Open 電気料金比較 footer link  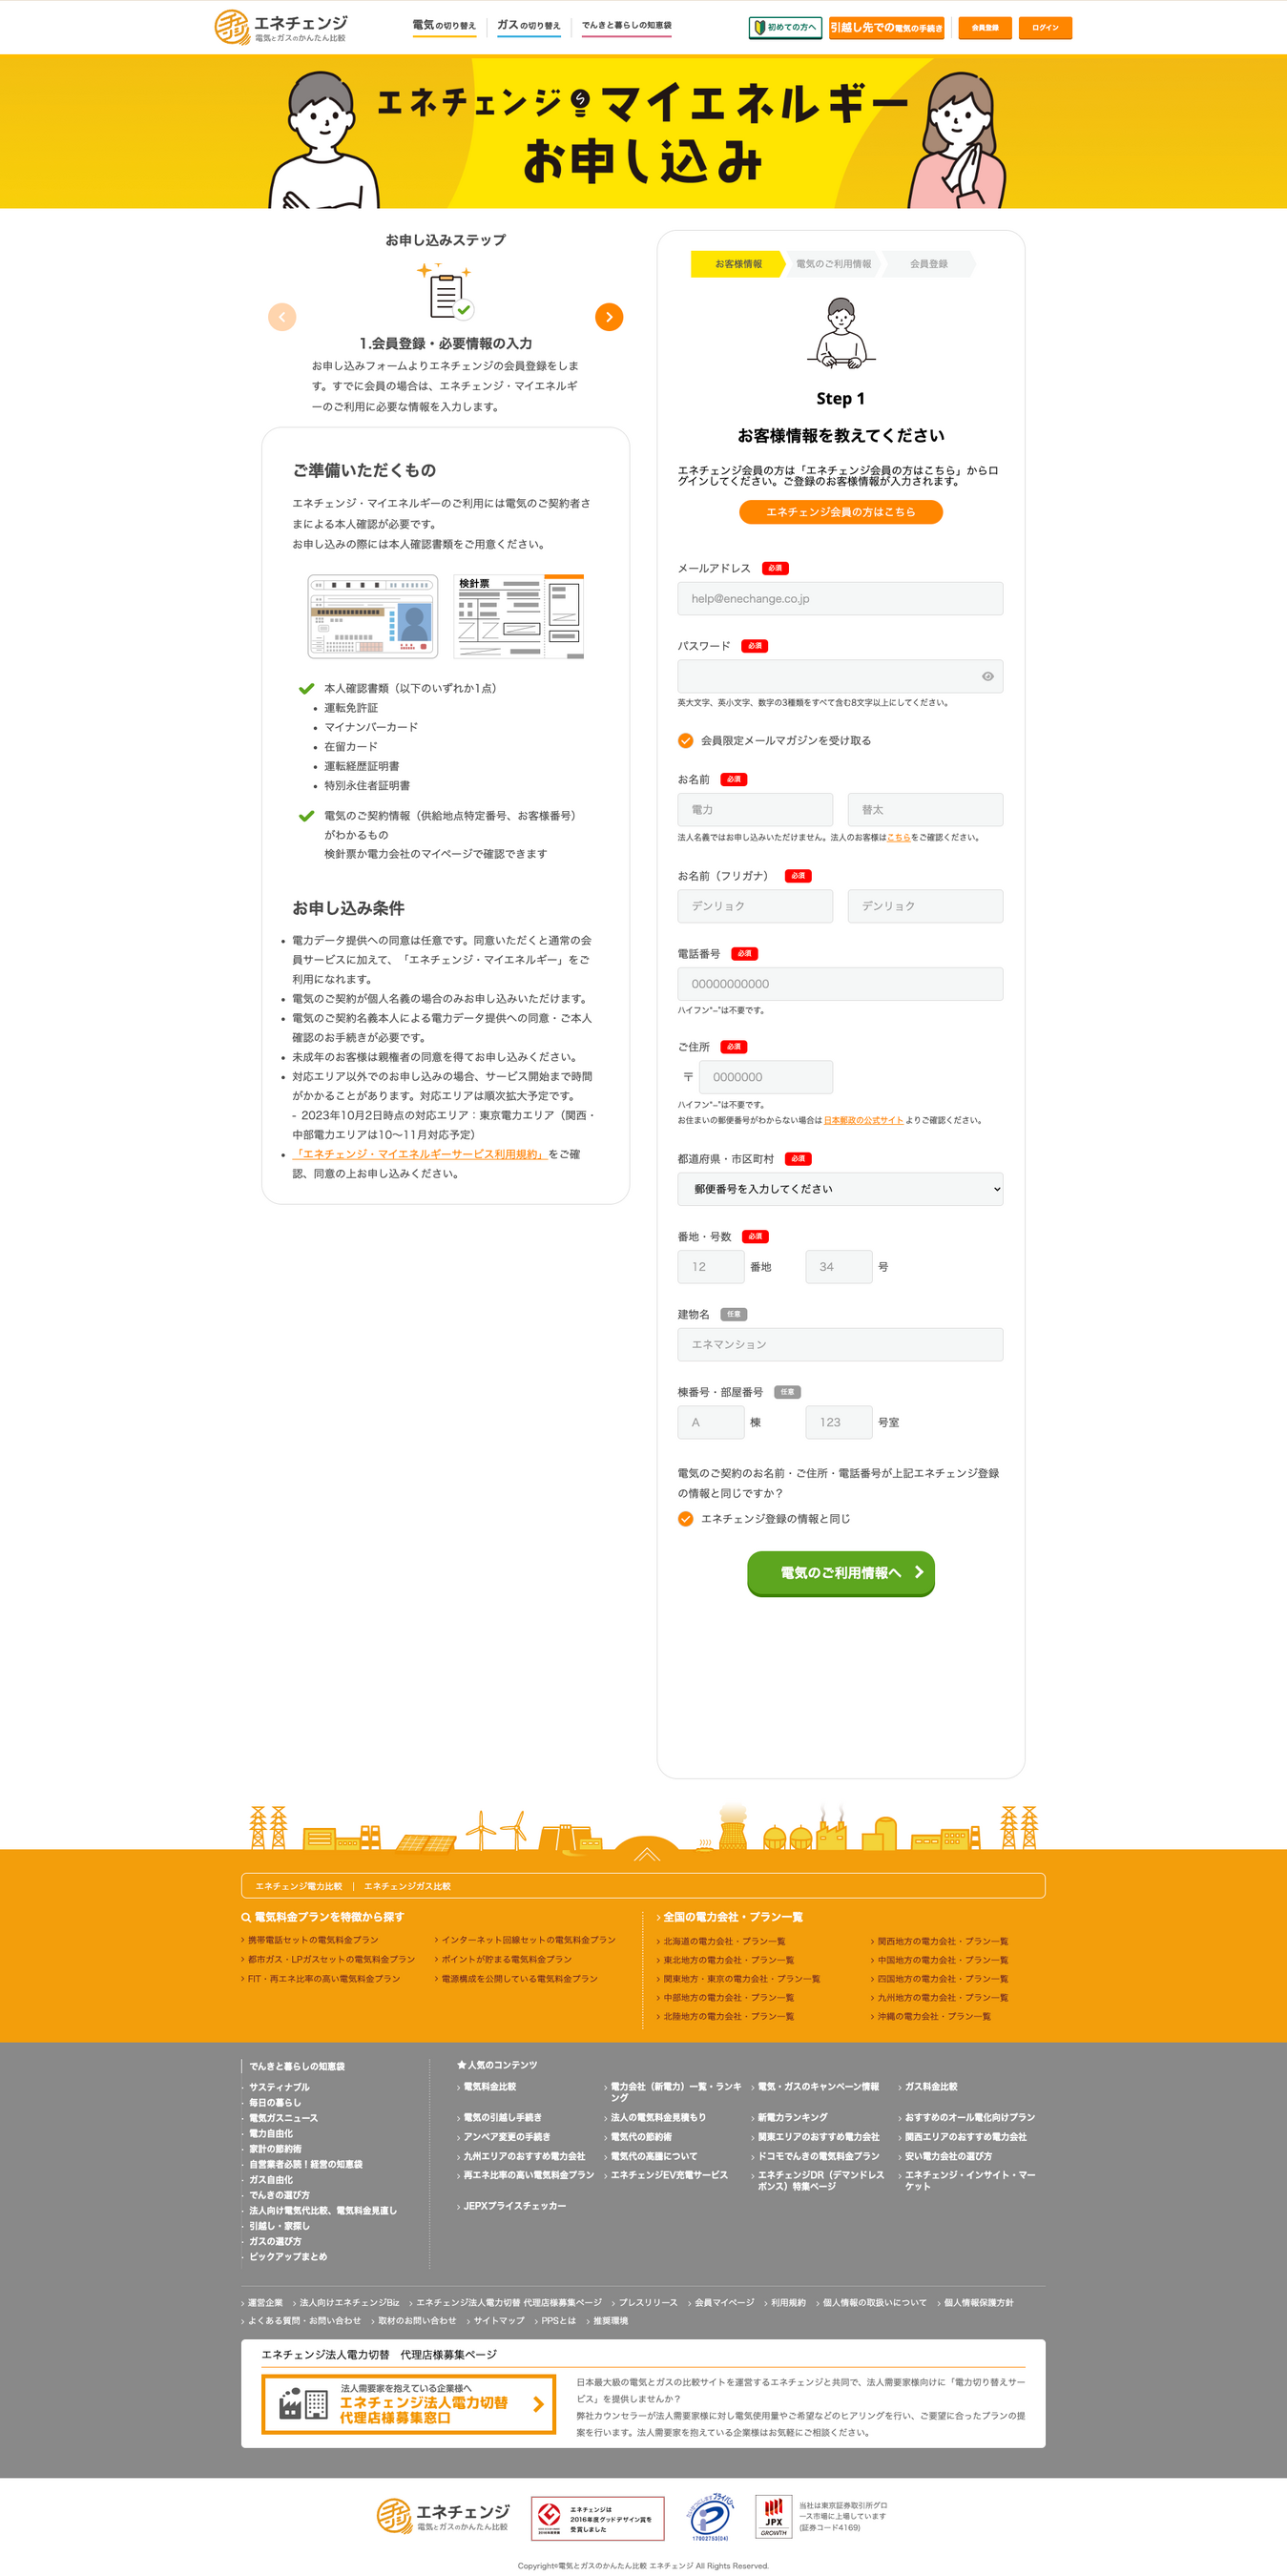(490, 2087)
